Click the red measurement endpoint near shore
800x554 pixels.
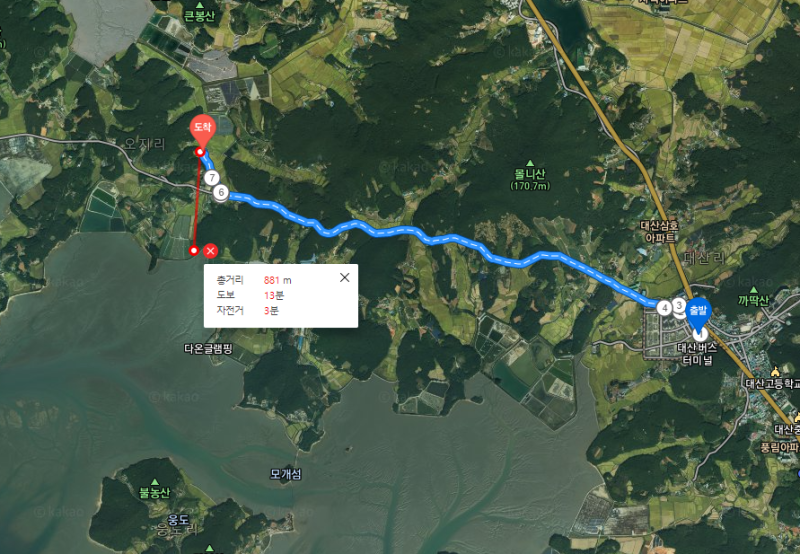[193, 250]
